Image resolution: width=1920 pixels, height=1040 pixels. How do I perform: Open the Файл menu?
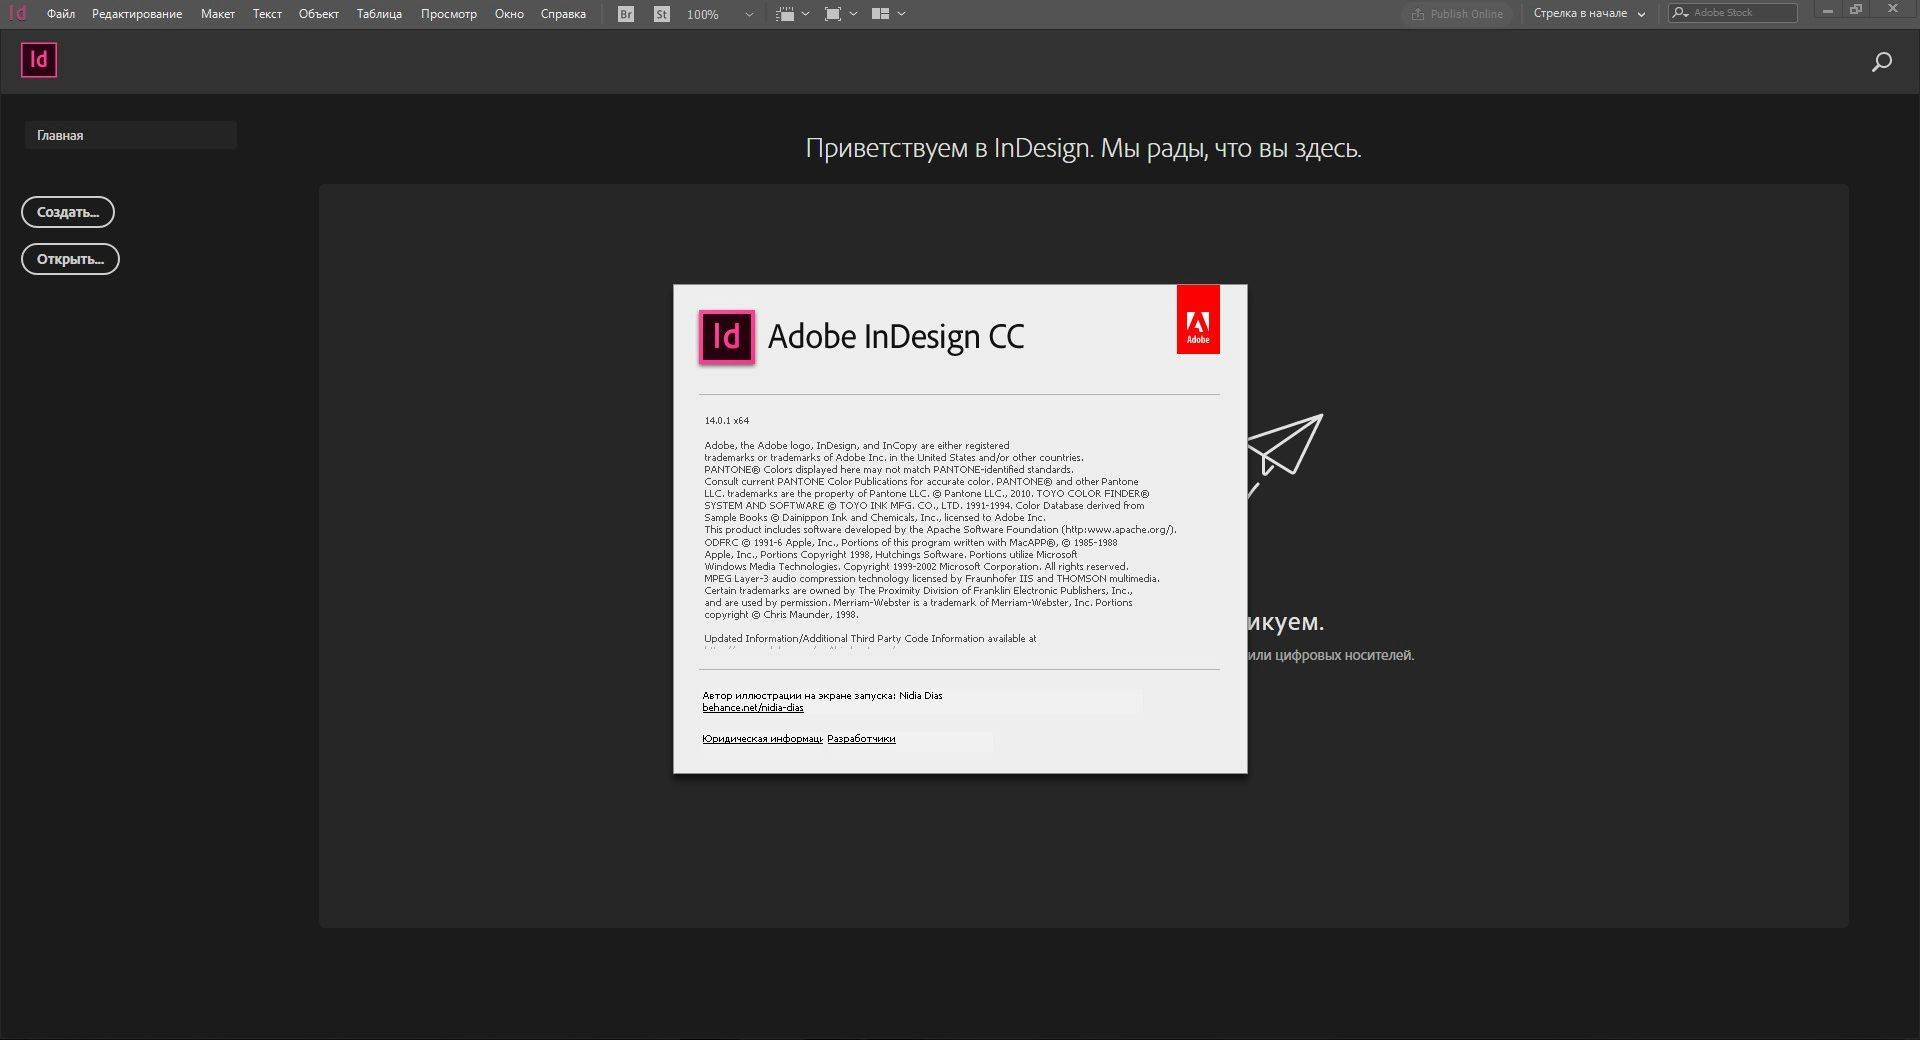[x=60, y=14]
